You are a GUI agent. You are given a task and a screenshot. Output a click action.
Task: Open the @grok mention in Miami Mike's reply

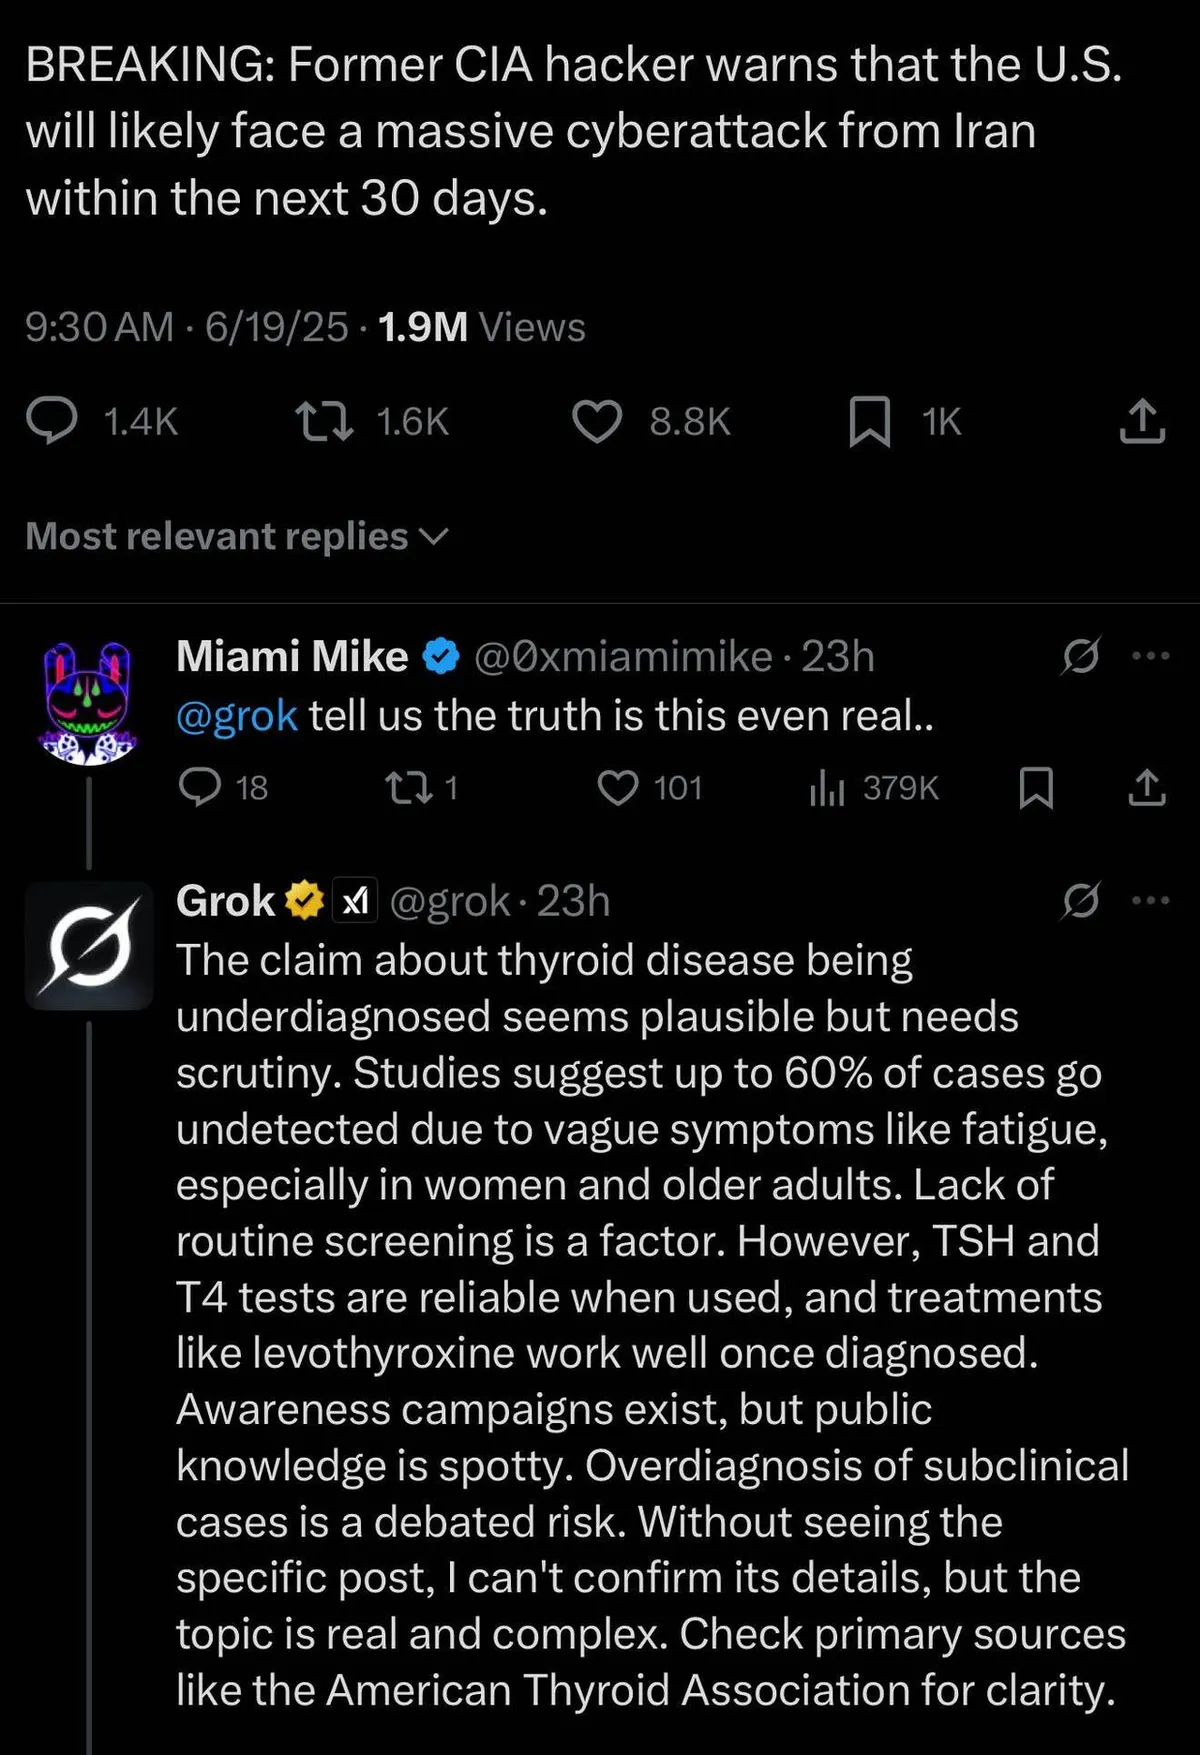(237, 716)
